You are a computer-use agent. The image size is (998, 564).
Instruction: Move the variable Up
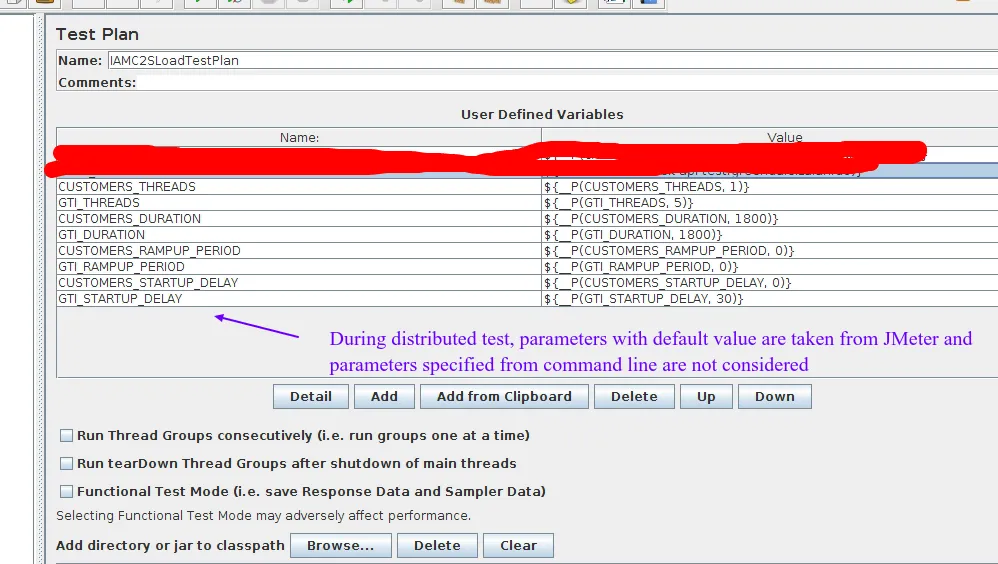(x=706, y=397)
